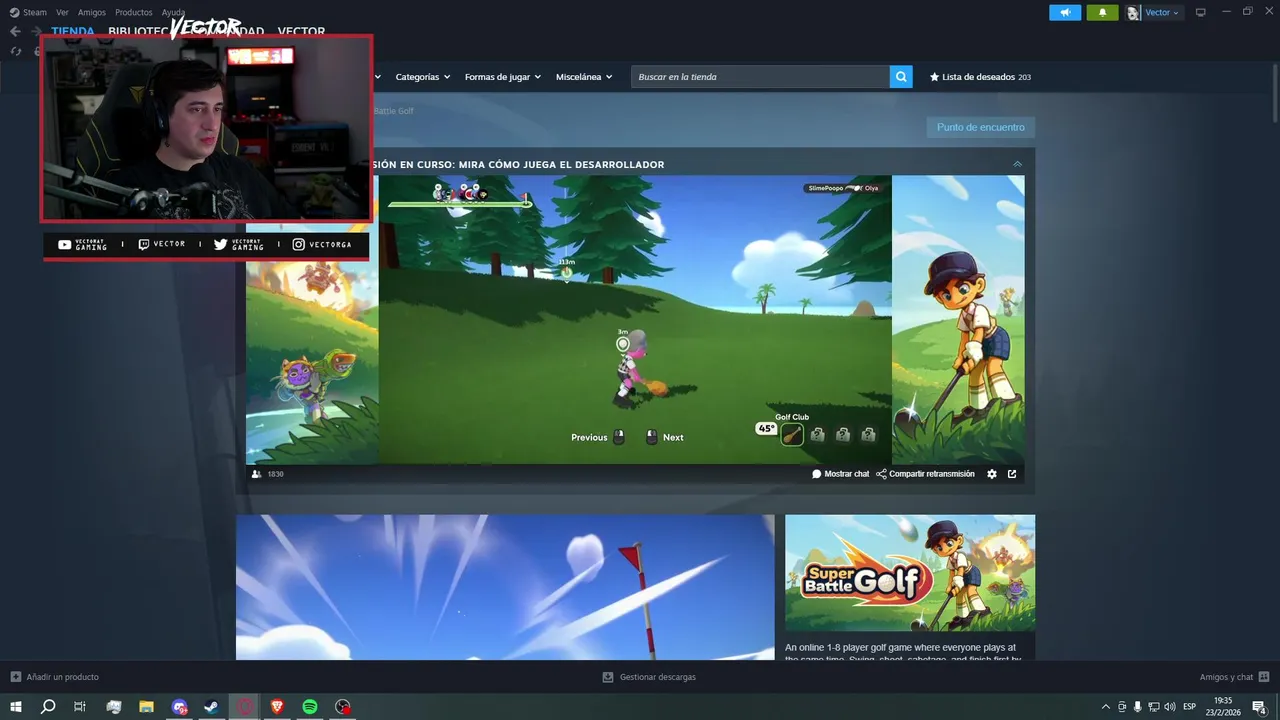Open broadcast settings gear icon
This screenshot has width=1280, height=720.
(992, 474)
